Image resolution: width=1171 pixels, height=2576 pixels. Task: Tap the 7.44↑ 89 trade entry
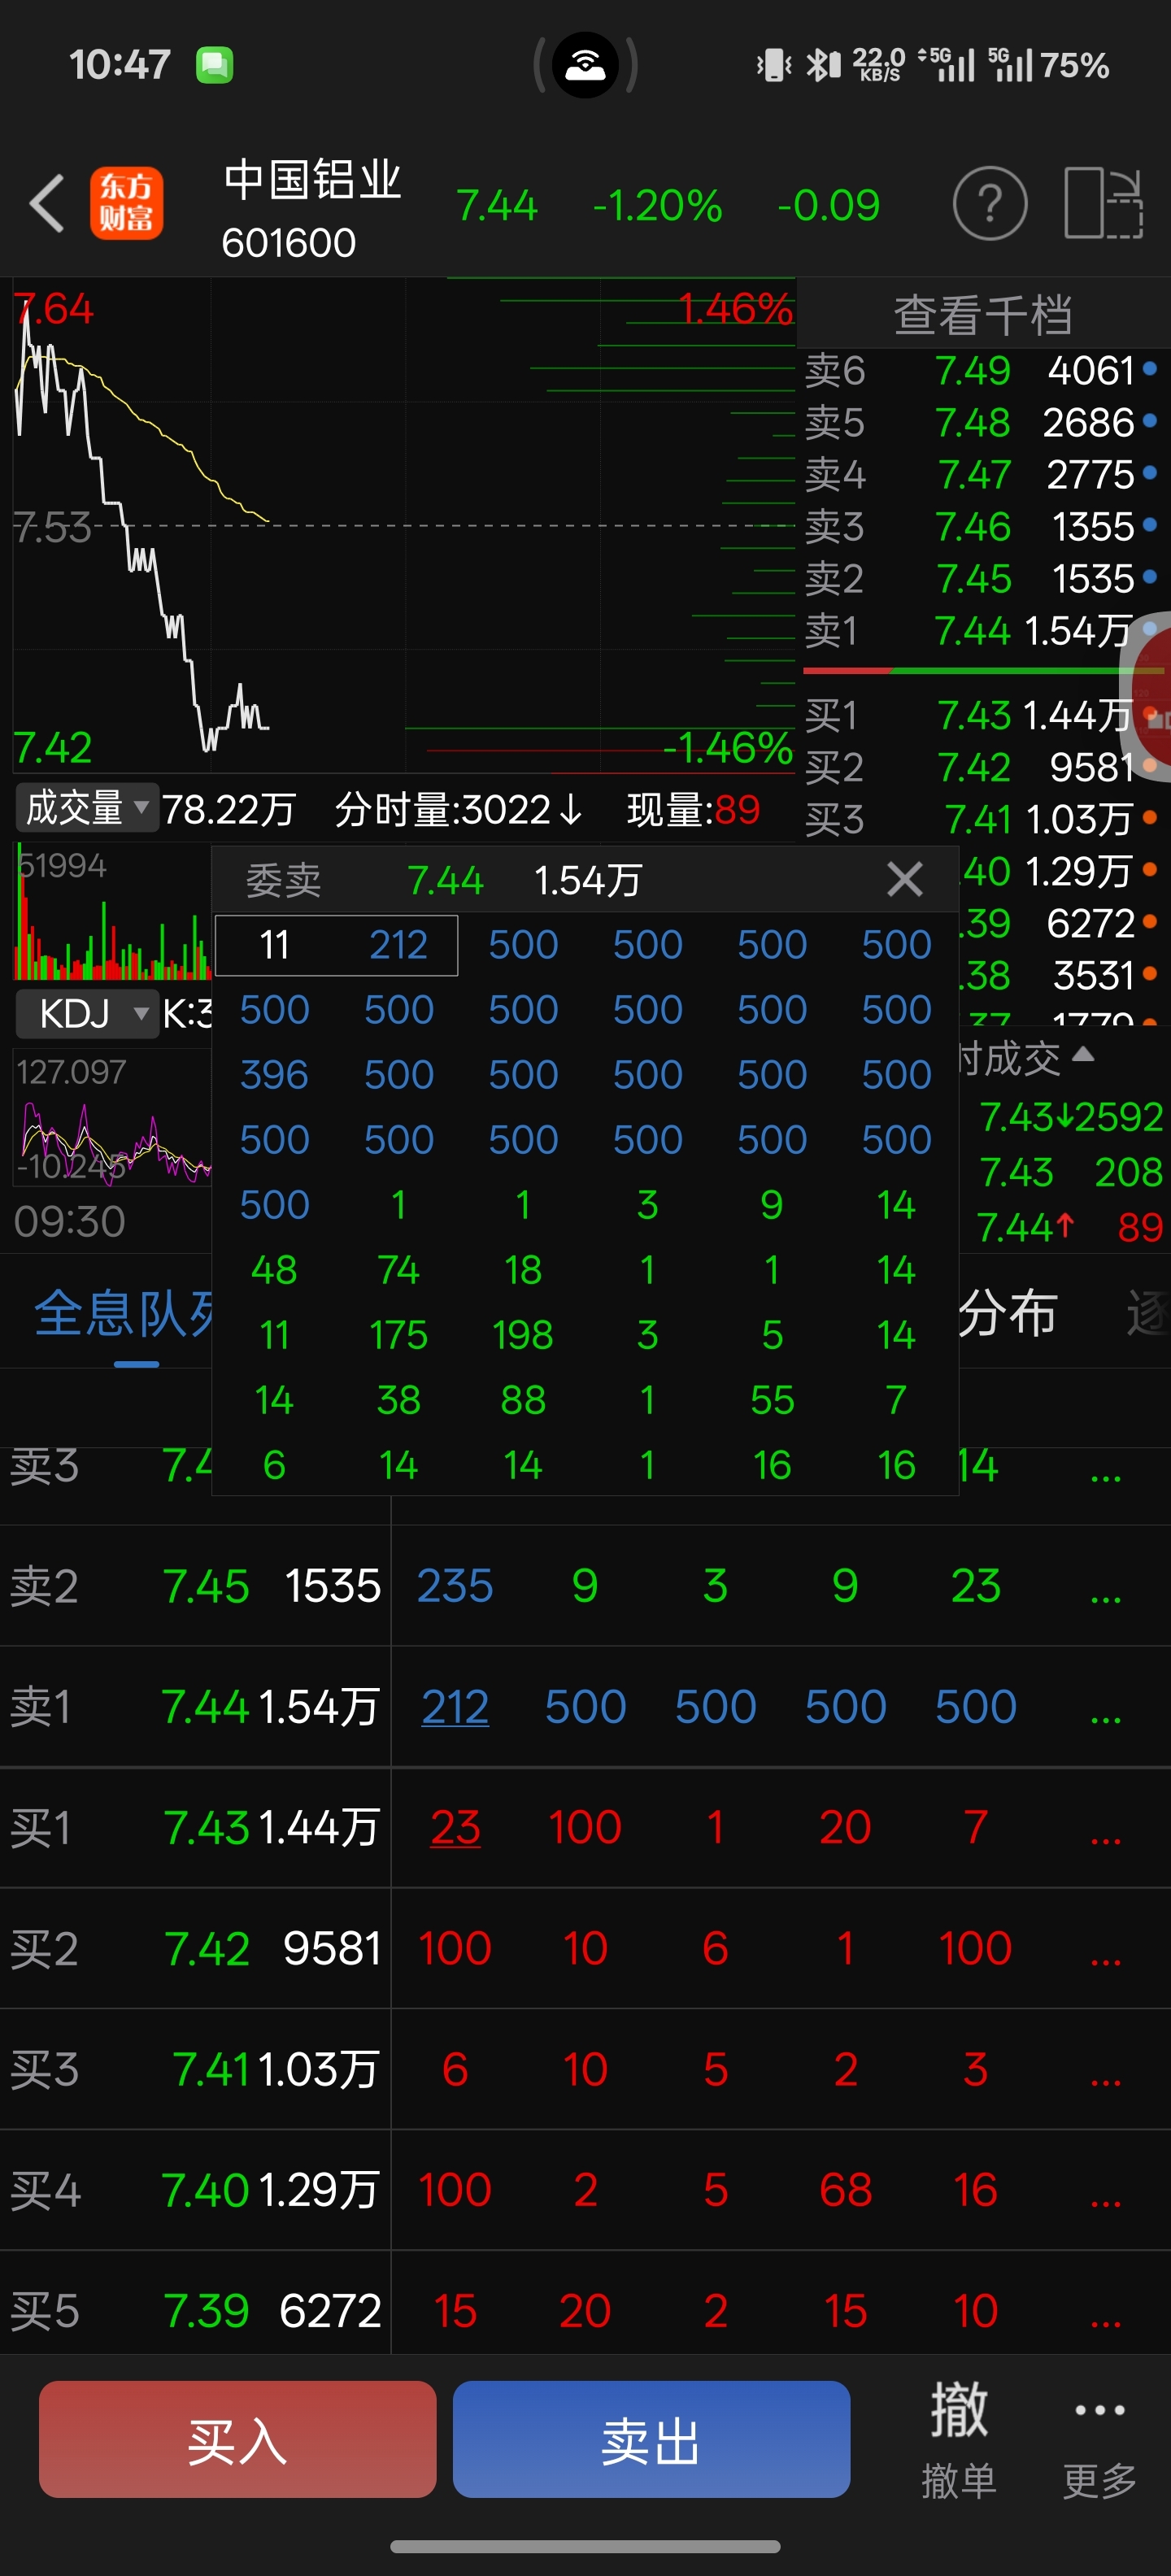click(1070, 1227)
